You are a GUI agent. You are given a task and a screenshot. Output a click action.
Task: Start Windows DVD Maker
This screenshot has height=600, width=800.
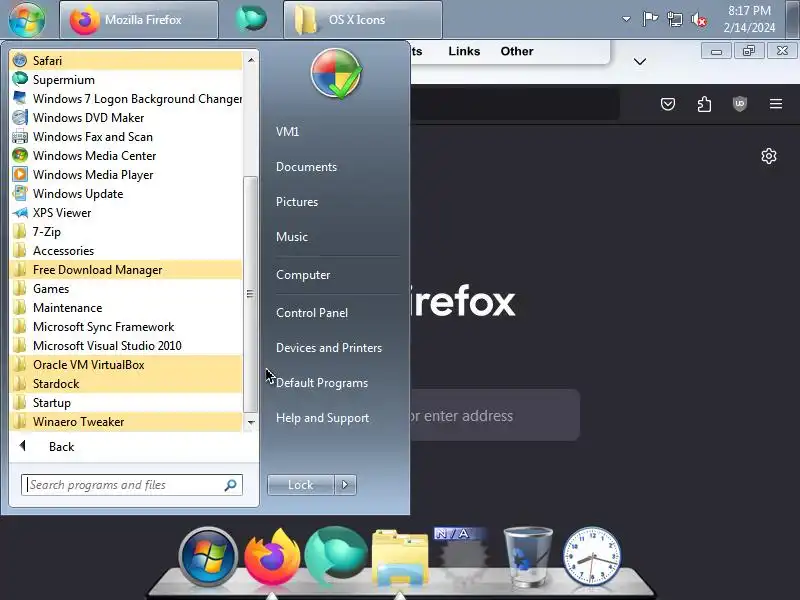(x=126, y=118)
